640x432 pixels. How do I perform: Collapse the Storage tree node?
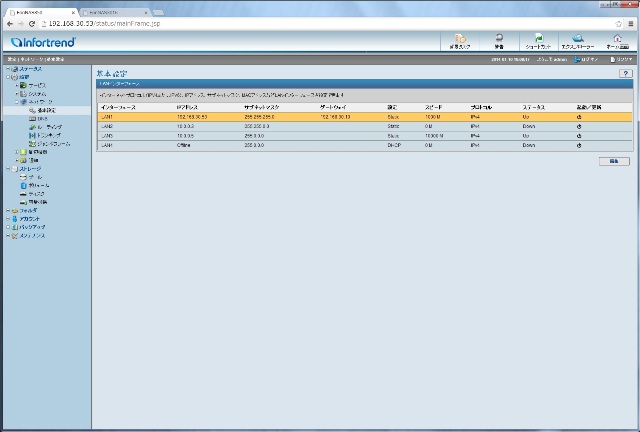pyautogui.click(x=7, y=168)
